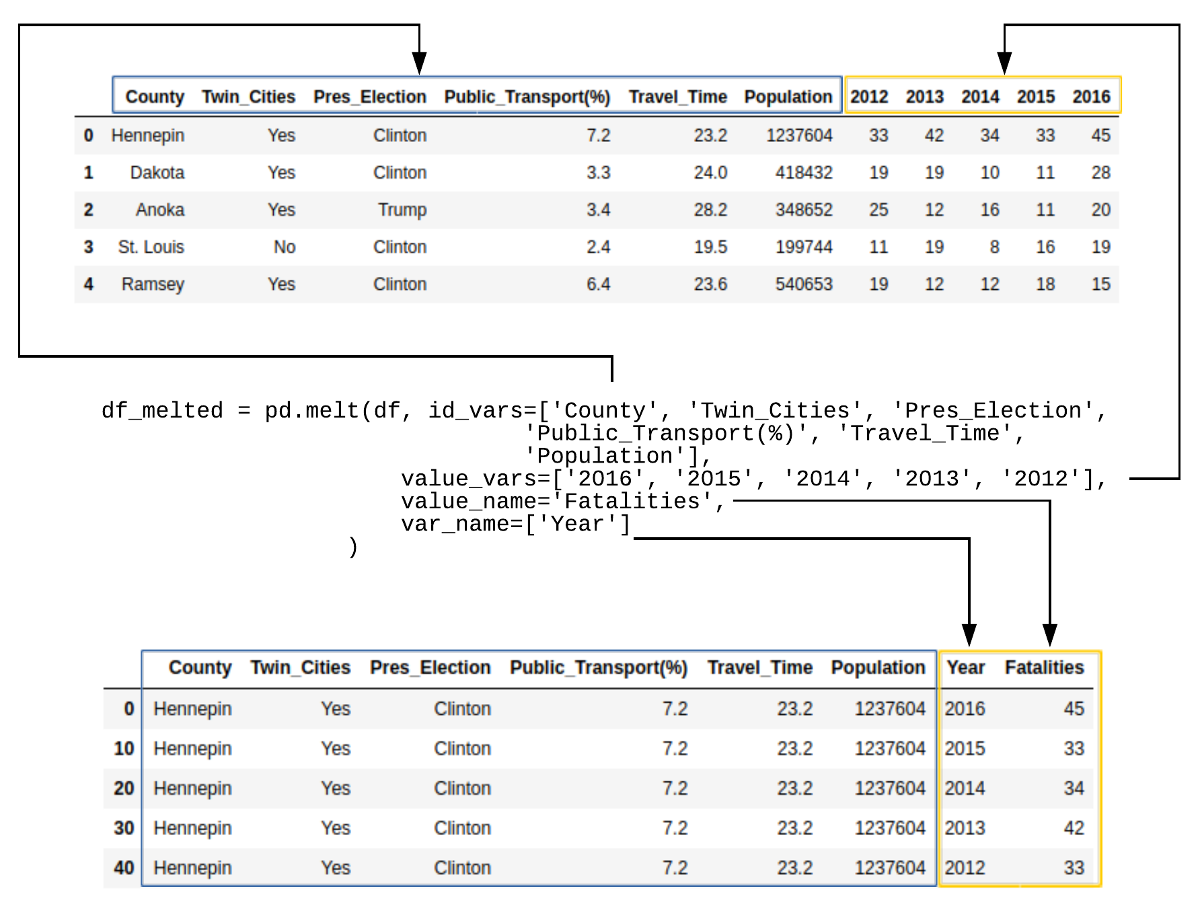The image size is (1200, 901).
Task: Select the Ramsey county cell
Action: (153, 284)
